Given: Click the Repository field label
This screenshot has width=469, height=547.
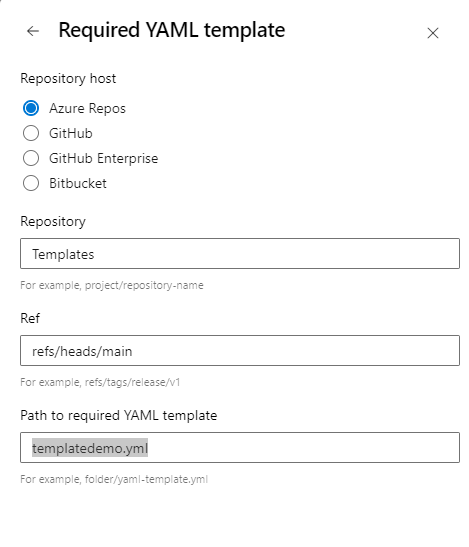Looking at the screenshot, I should click(x=53, y=222).
